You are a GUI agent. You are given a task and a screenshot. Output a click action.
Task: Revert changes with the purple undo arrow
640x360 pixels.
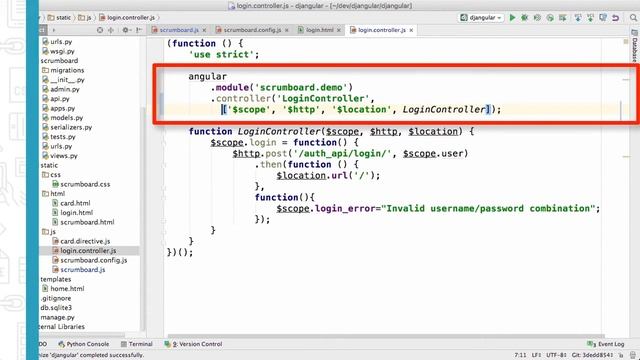pyautogui.click(x=616, y=18)
